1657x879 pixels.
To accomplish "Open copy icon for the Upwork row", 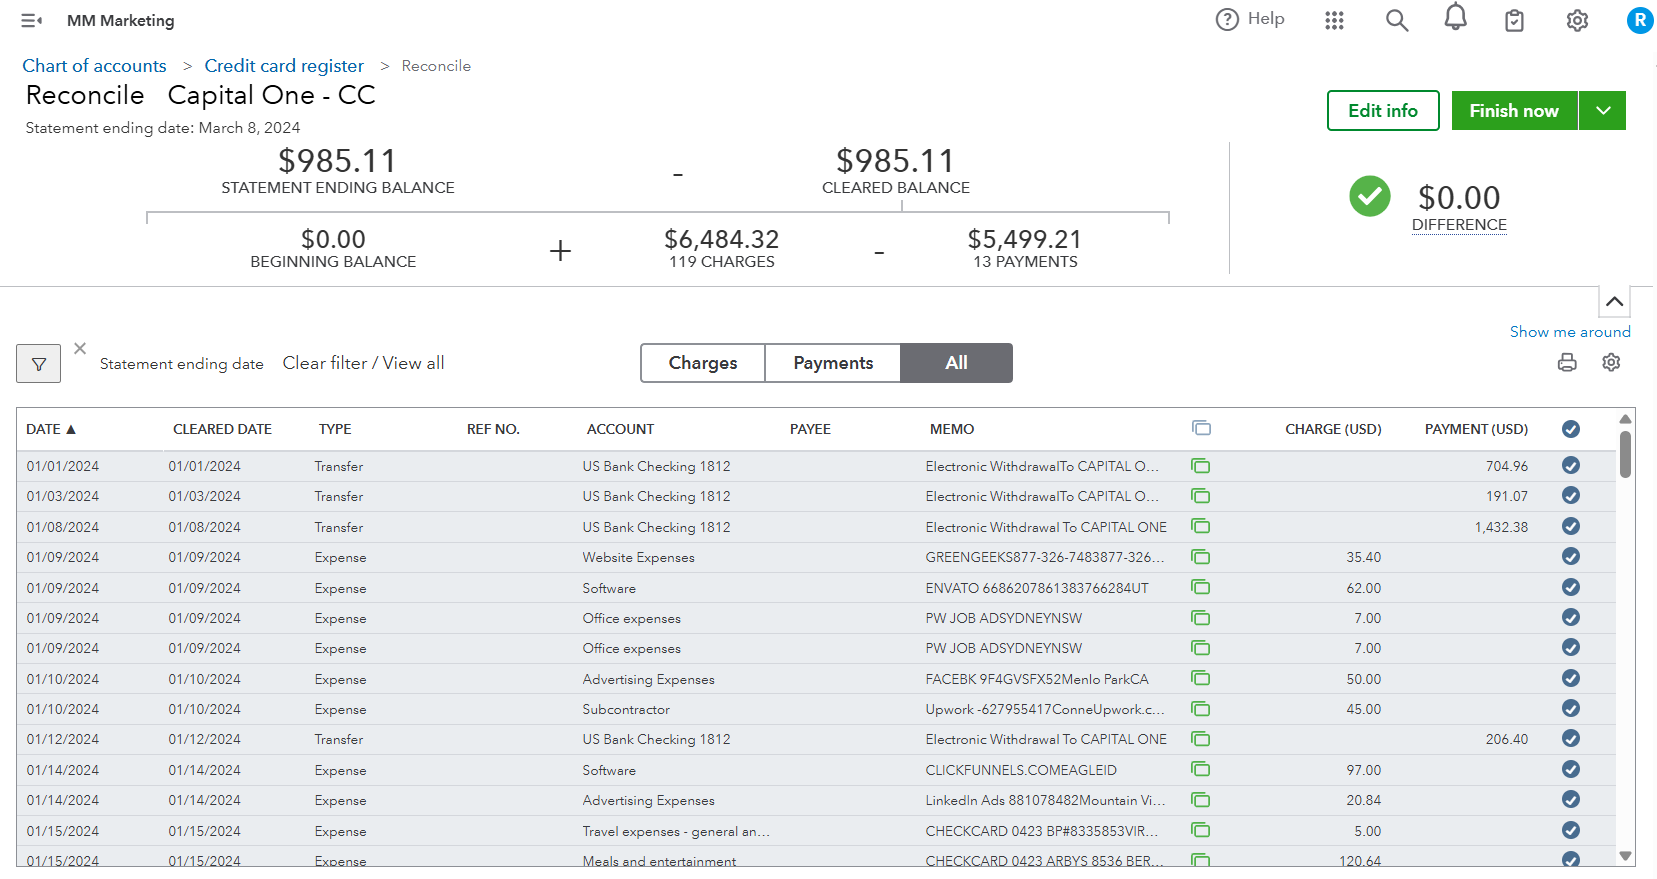I will (1201, 709).
